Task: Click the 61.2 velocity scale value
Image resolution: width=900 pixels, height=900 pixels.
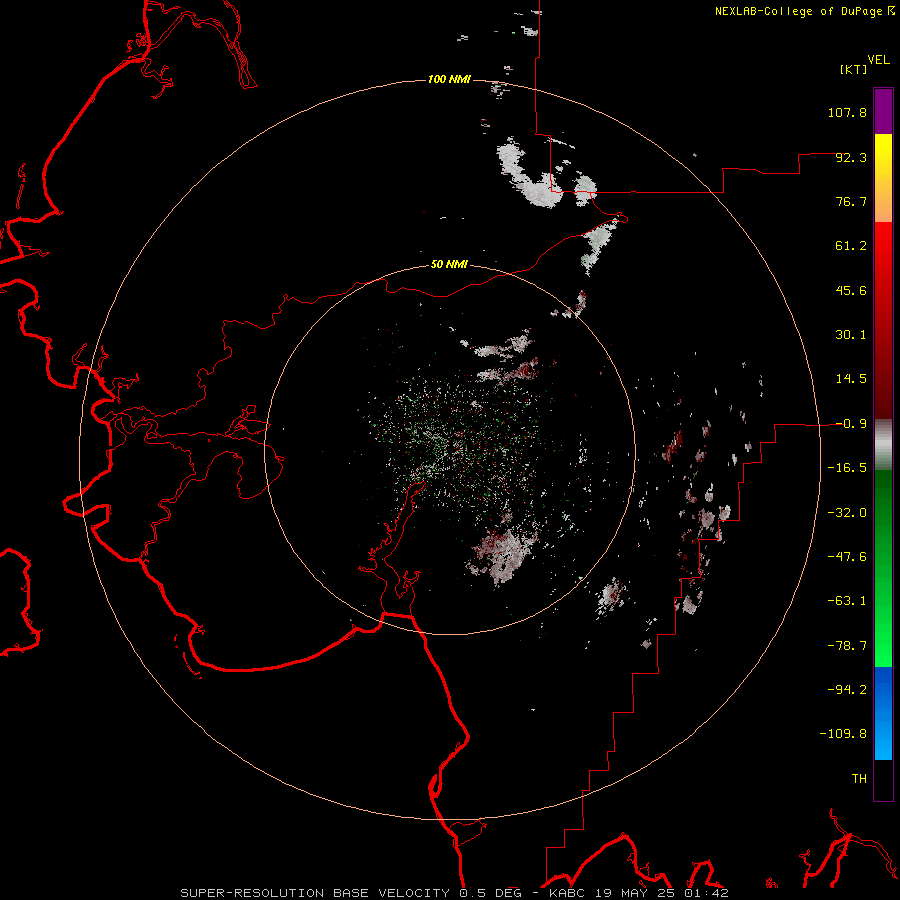Action: coord(851,246)
